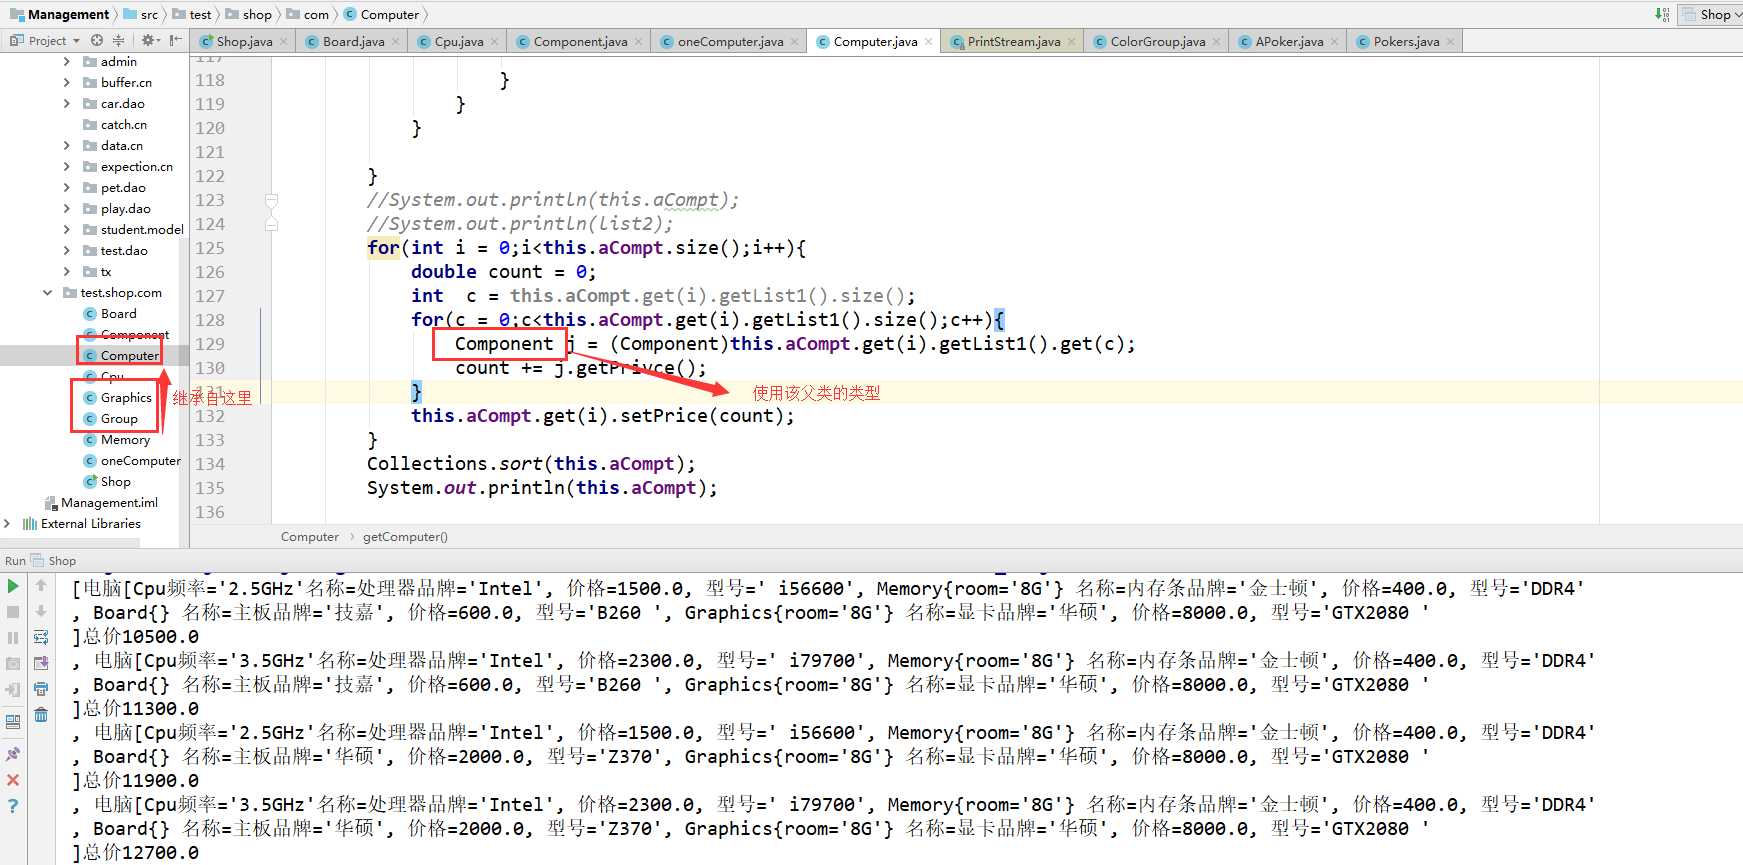Select Management.iml file
Screen dimensions: 1743x865
[x=101, y=502]
